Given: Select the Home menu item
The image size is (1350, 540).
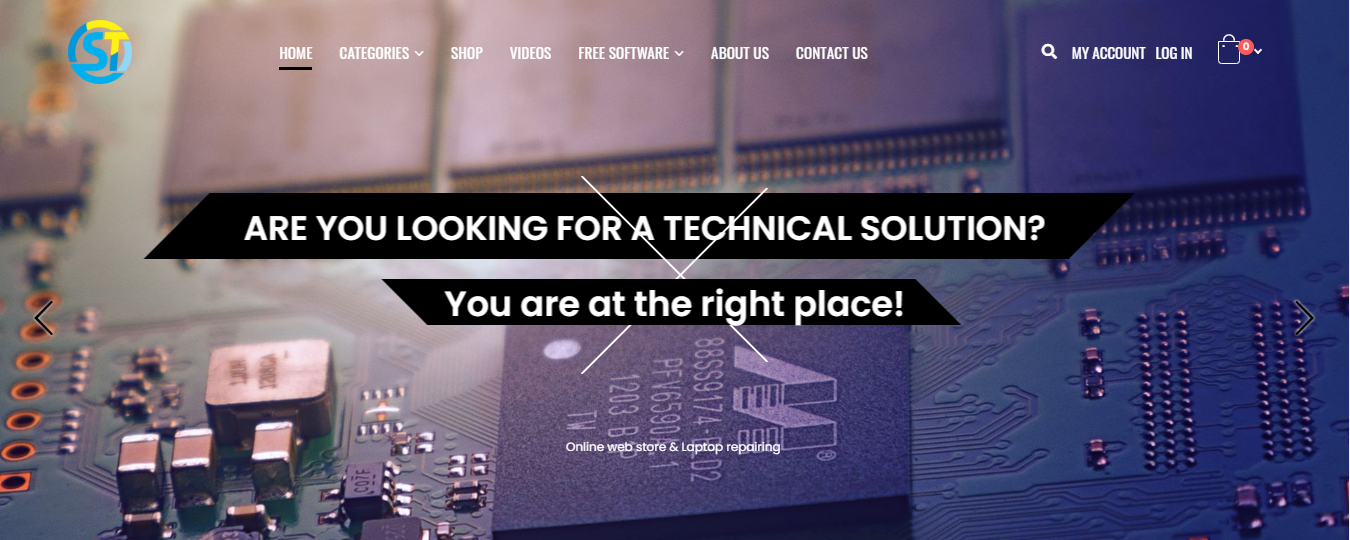Looking at the screenshot, I should tap(295, 53).
